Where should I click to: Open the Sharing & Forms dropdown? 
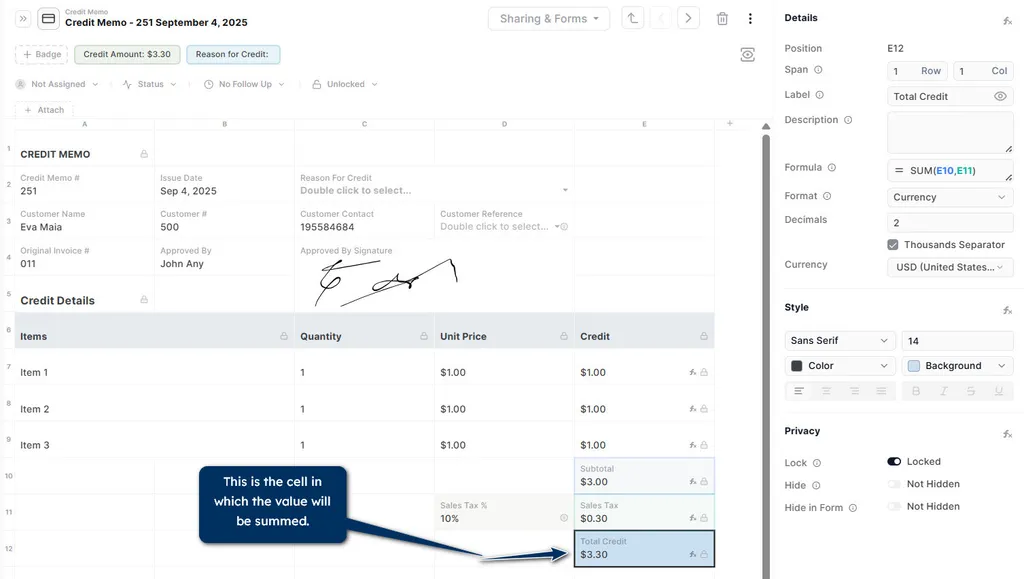tap(548, 19)
